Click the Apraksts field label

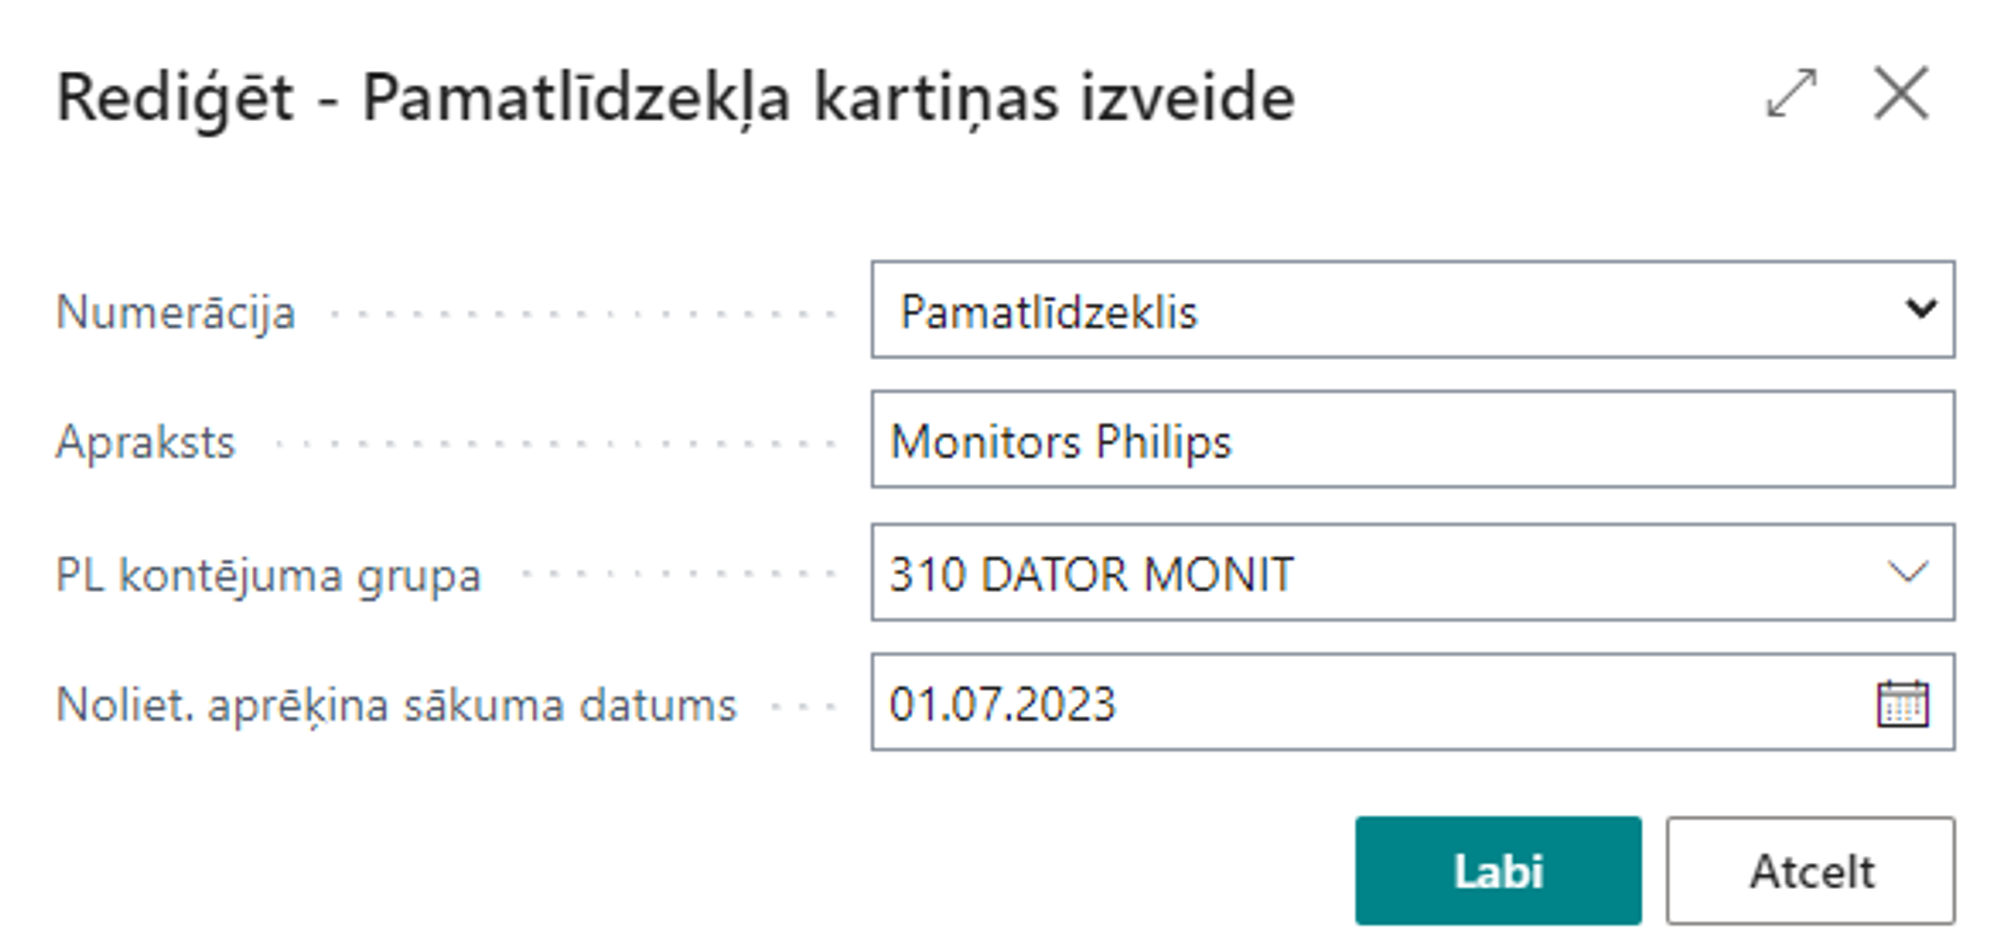coord(146,443)
